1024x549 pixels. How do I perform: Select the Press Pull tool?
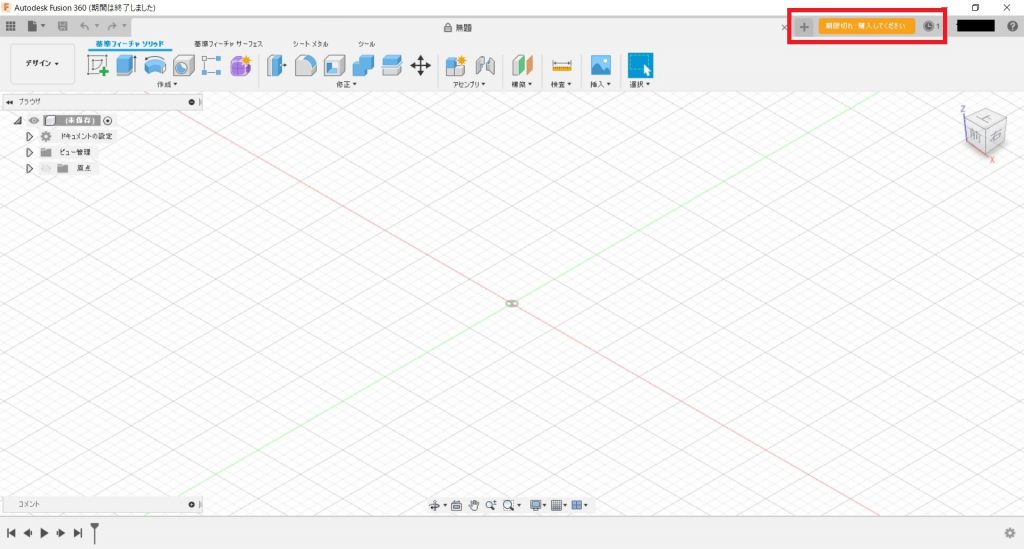pos(277,65)
